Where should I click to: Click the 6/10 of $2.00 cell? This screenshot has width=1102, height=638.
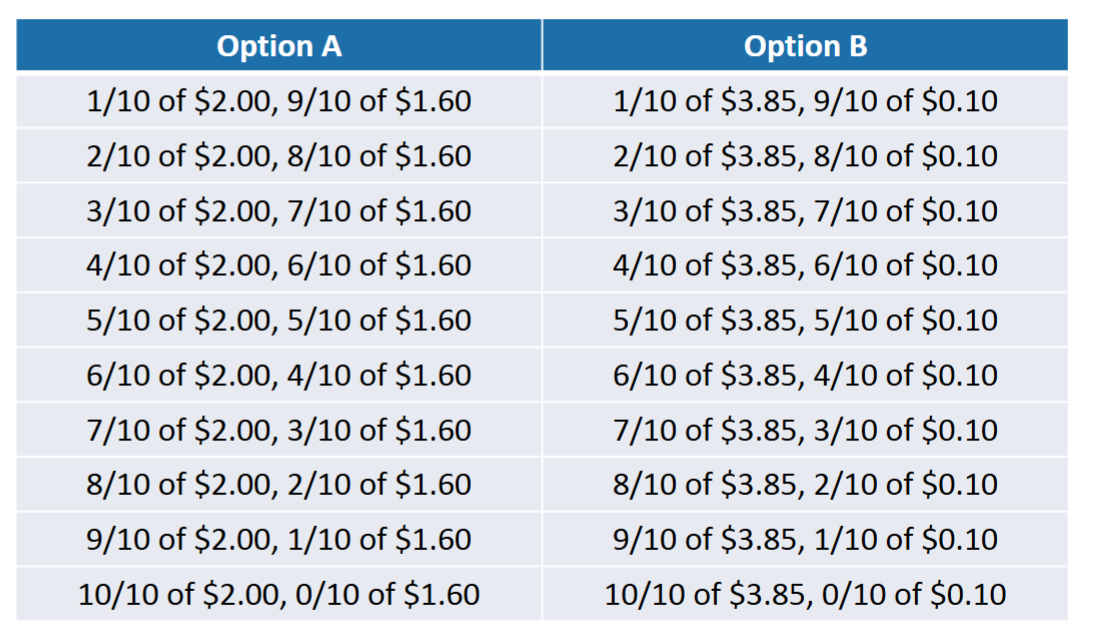pos(279,375)
